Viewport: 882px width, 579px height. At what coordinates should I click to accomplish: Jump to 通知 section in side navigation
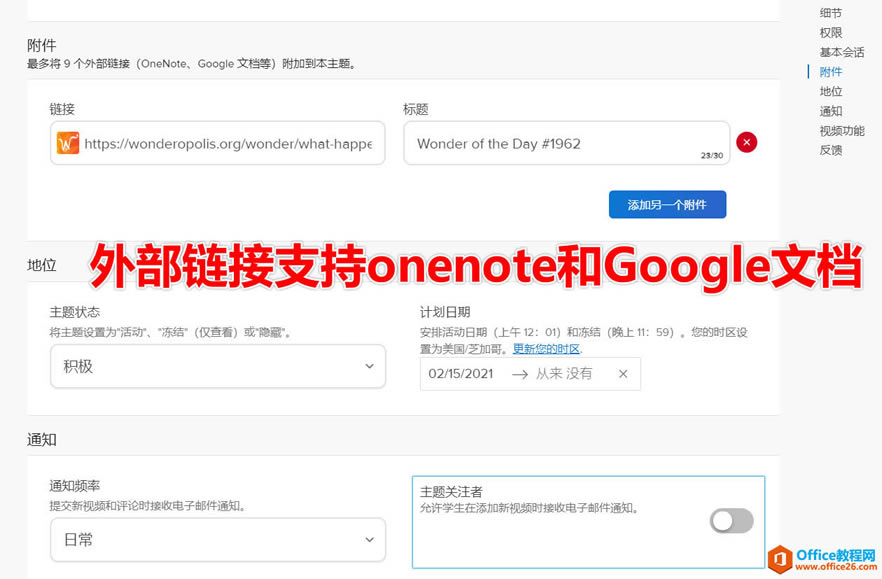coord(831,111)
